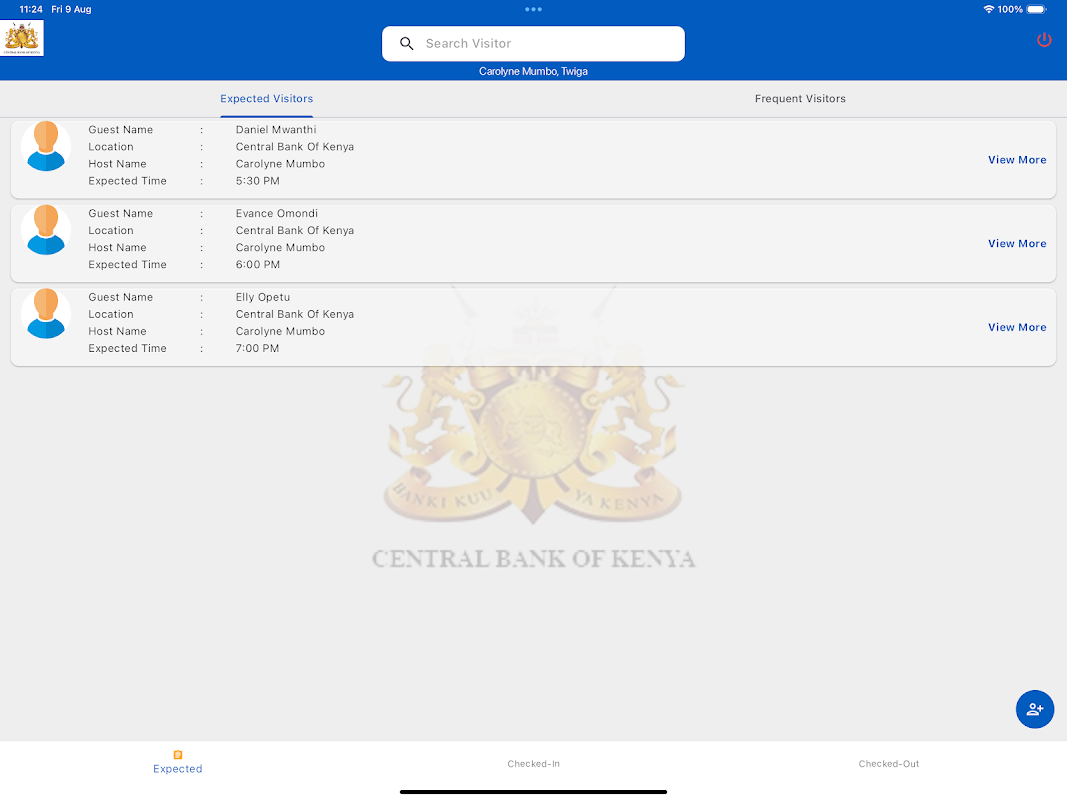Tap host Carolyne Mumbo in Elly Opetu's card
Screen dimensions: 1067x800
(x=280, y=331)
